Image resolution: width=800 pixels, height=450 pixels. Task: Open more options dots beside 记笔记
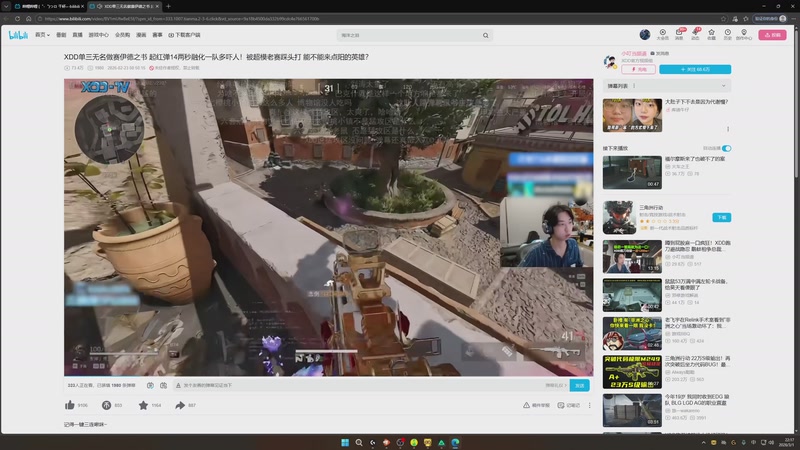coord(590,405)
